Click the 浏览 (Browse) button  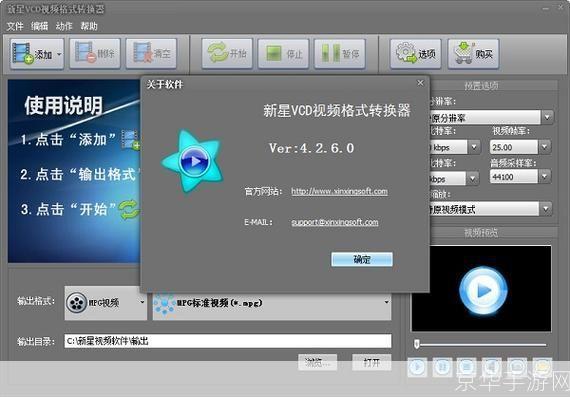(317, 362)
